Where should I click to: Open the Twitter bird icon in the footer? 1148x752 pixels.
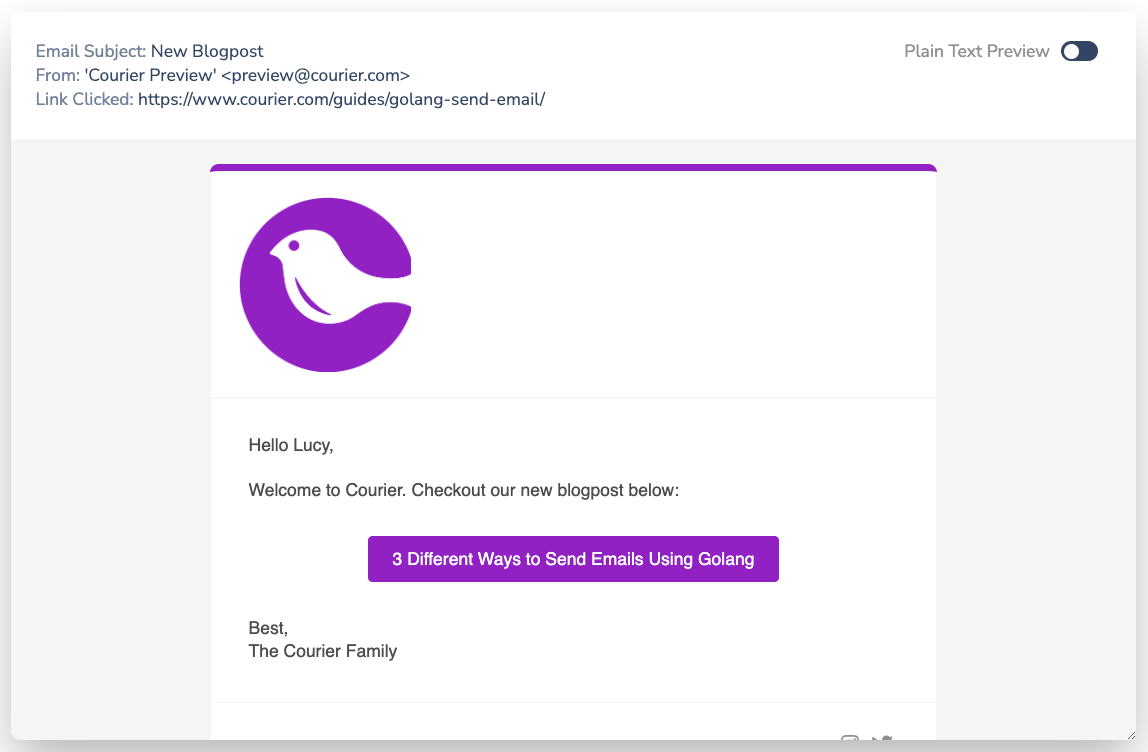(x=881, y=740)
